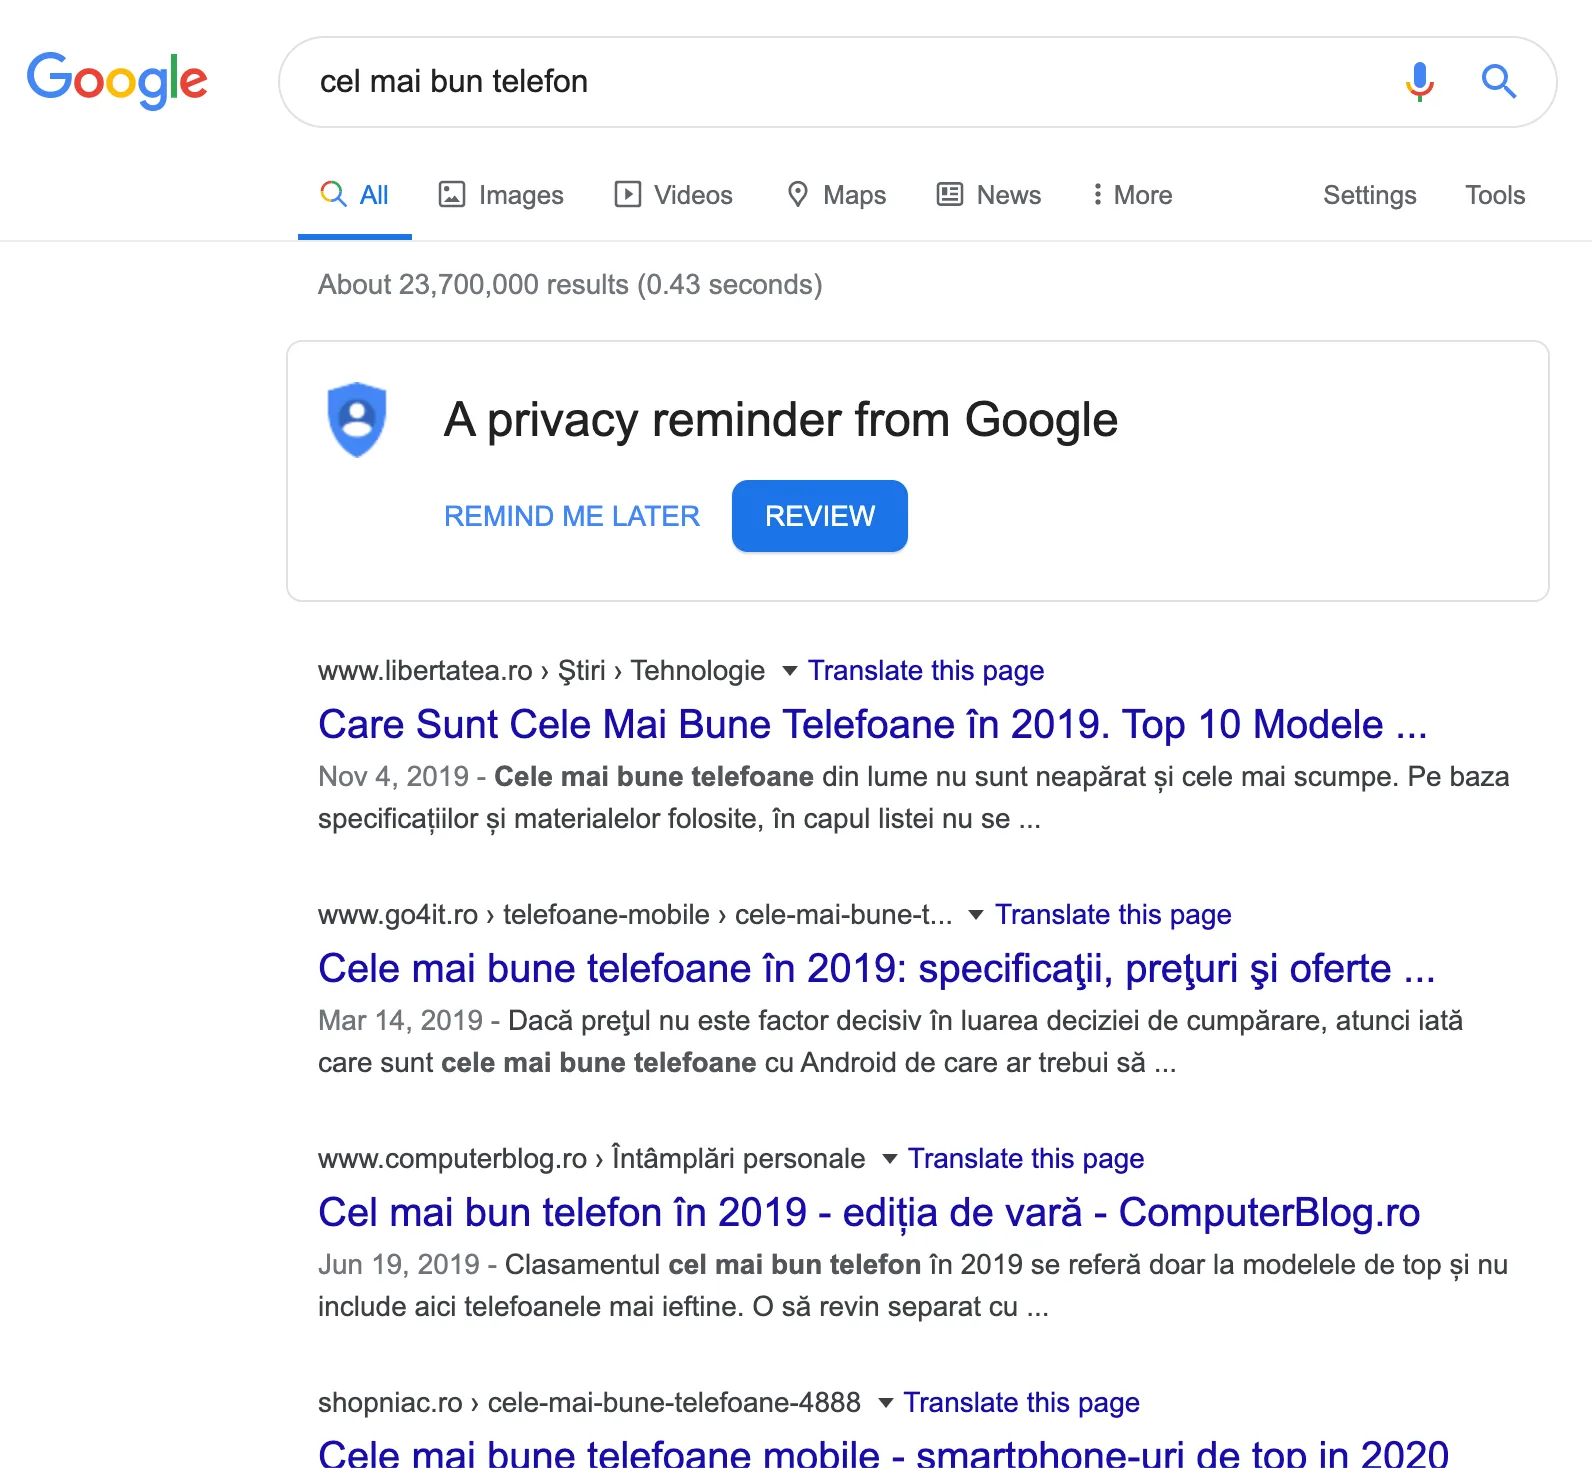Expand dropdown arrow next to computerblog.ro result

pos(889,1159)
